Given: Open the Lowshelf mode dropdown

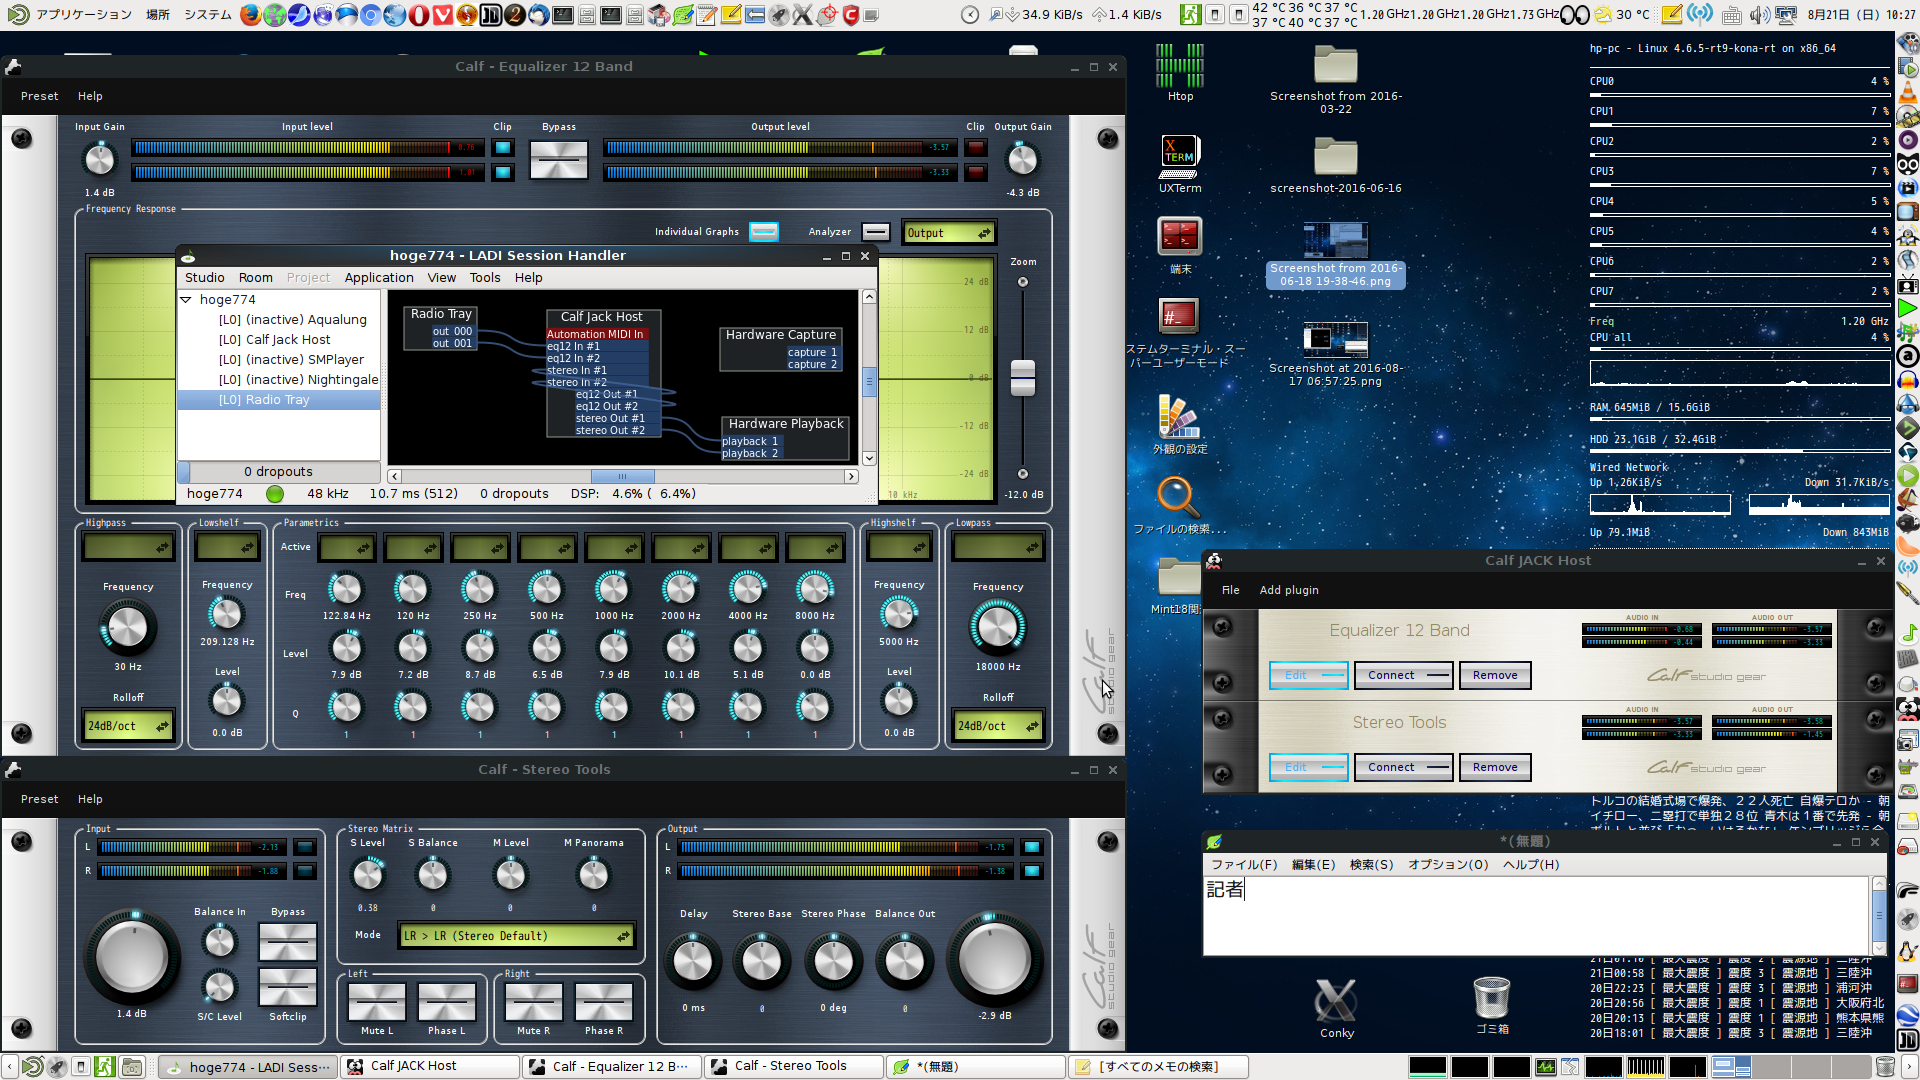Looking at the screenshot, I should pos(227,547).
